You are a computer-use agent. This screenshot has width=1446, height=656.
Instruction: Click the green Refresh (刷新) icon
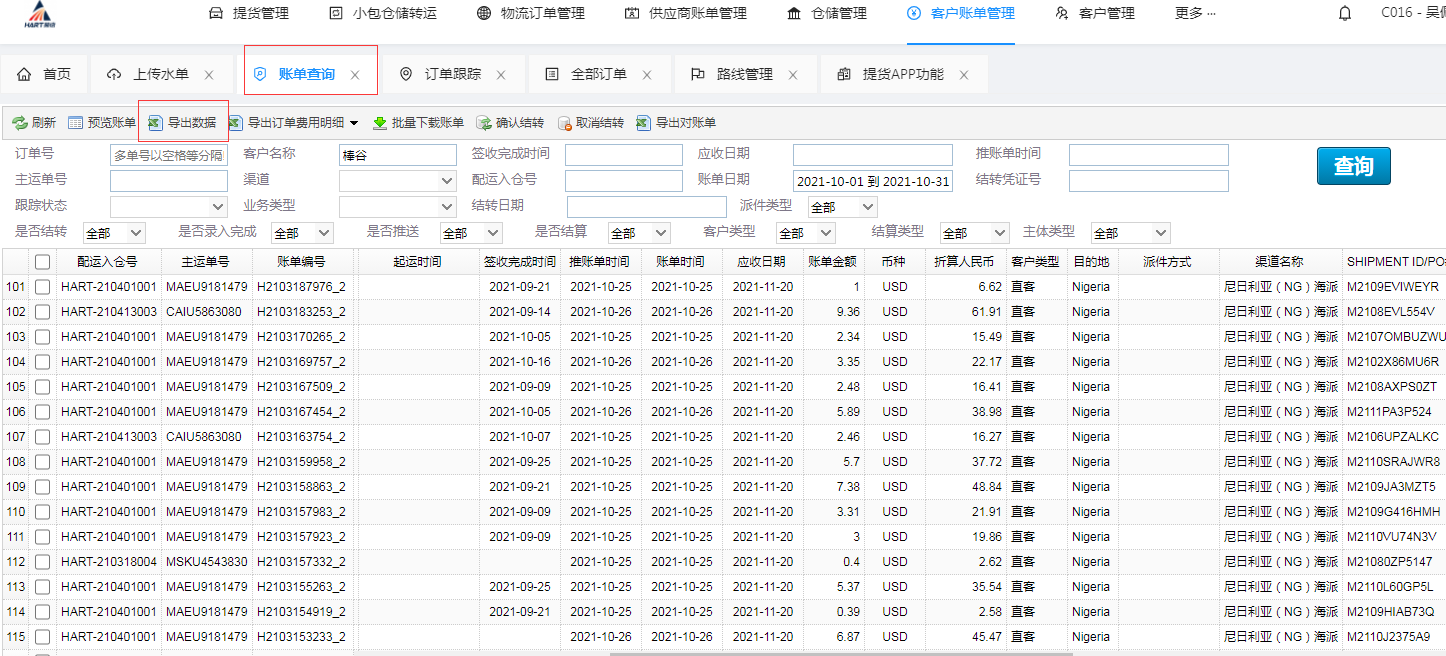[20, 123]
